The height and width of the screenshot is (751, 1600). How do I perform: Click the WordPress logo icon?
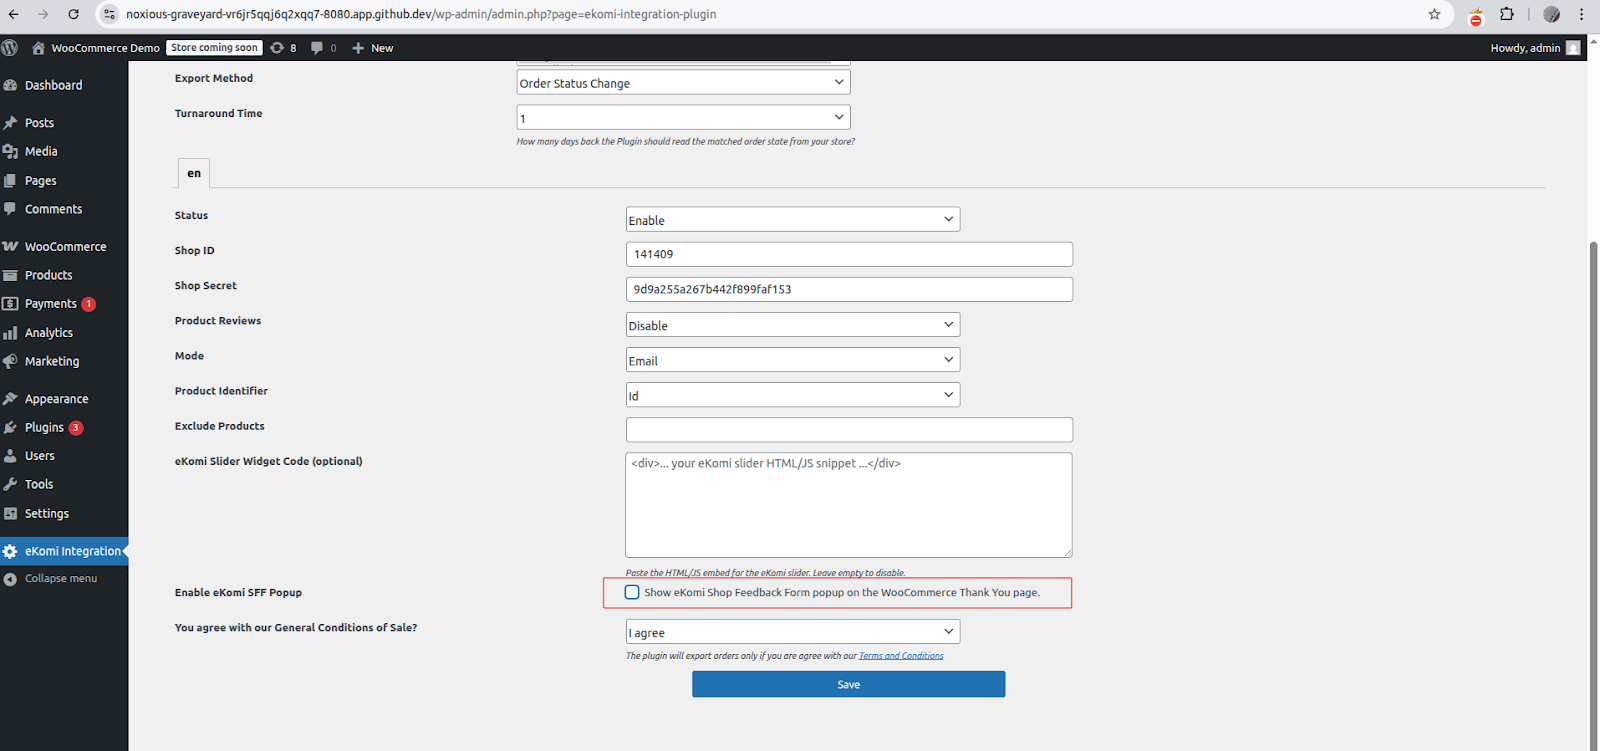[x=10, y=48]
